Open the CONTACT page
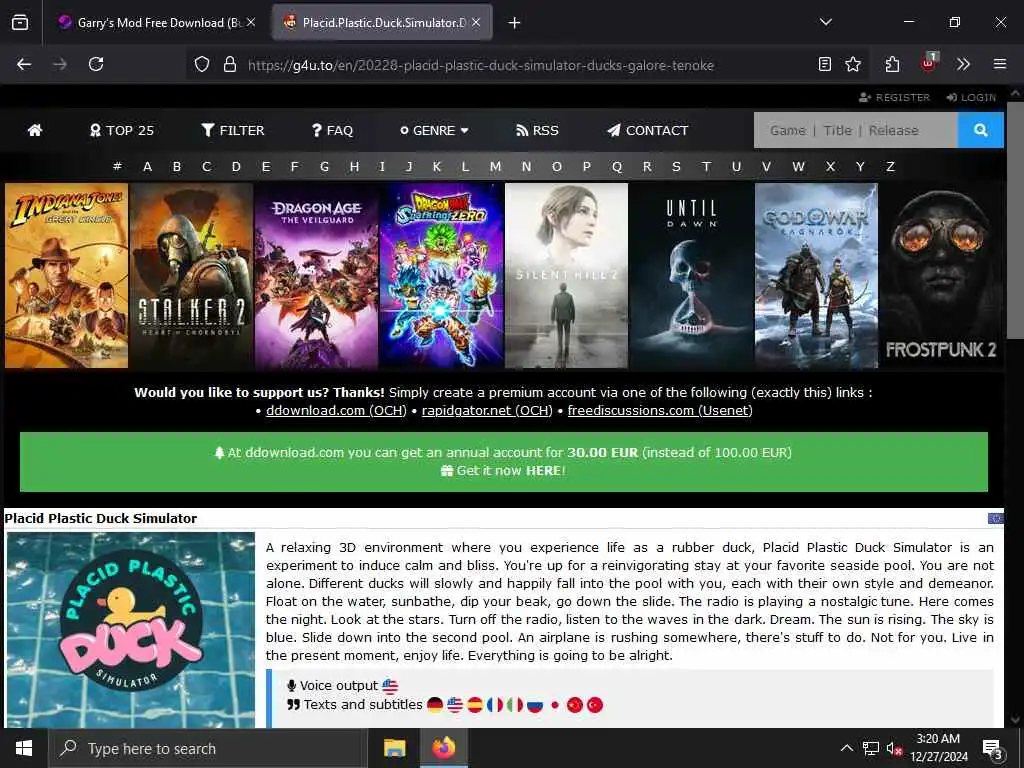The image size is (1024, 768). [x=647, y=130]
